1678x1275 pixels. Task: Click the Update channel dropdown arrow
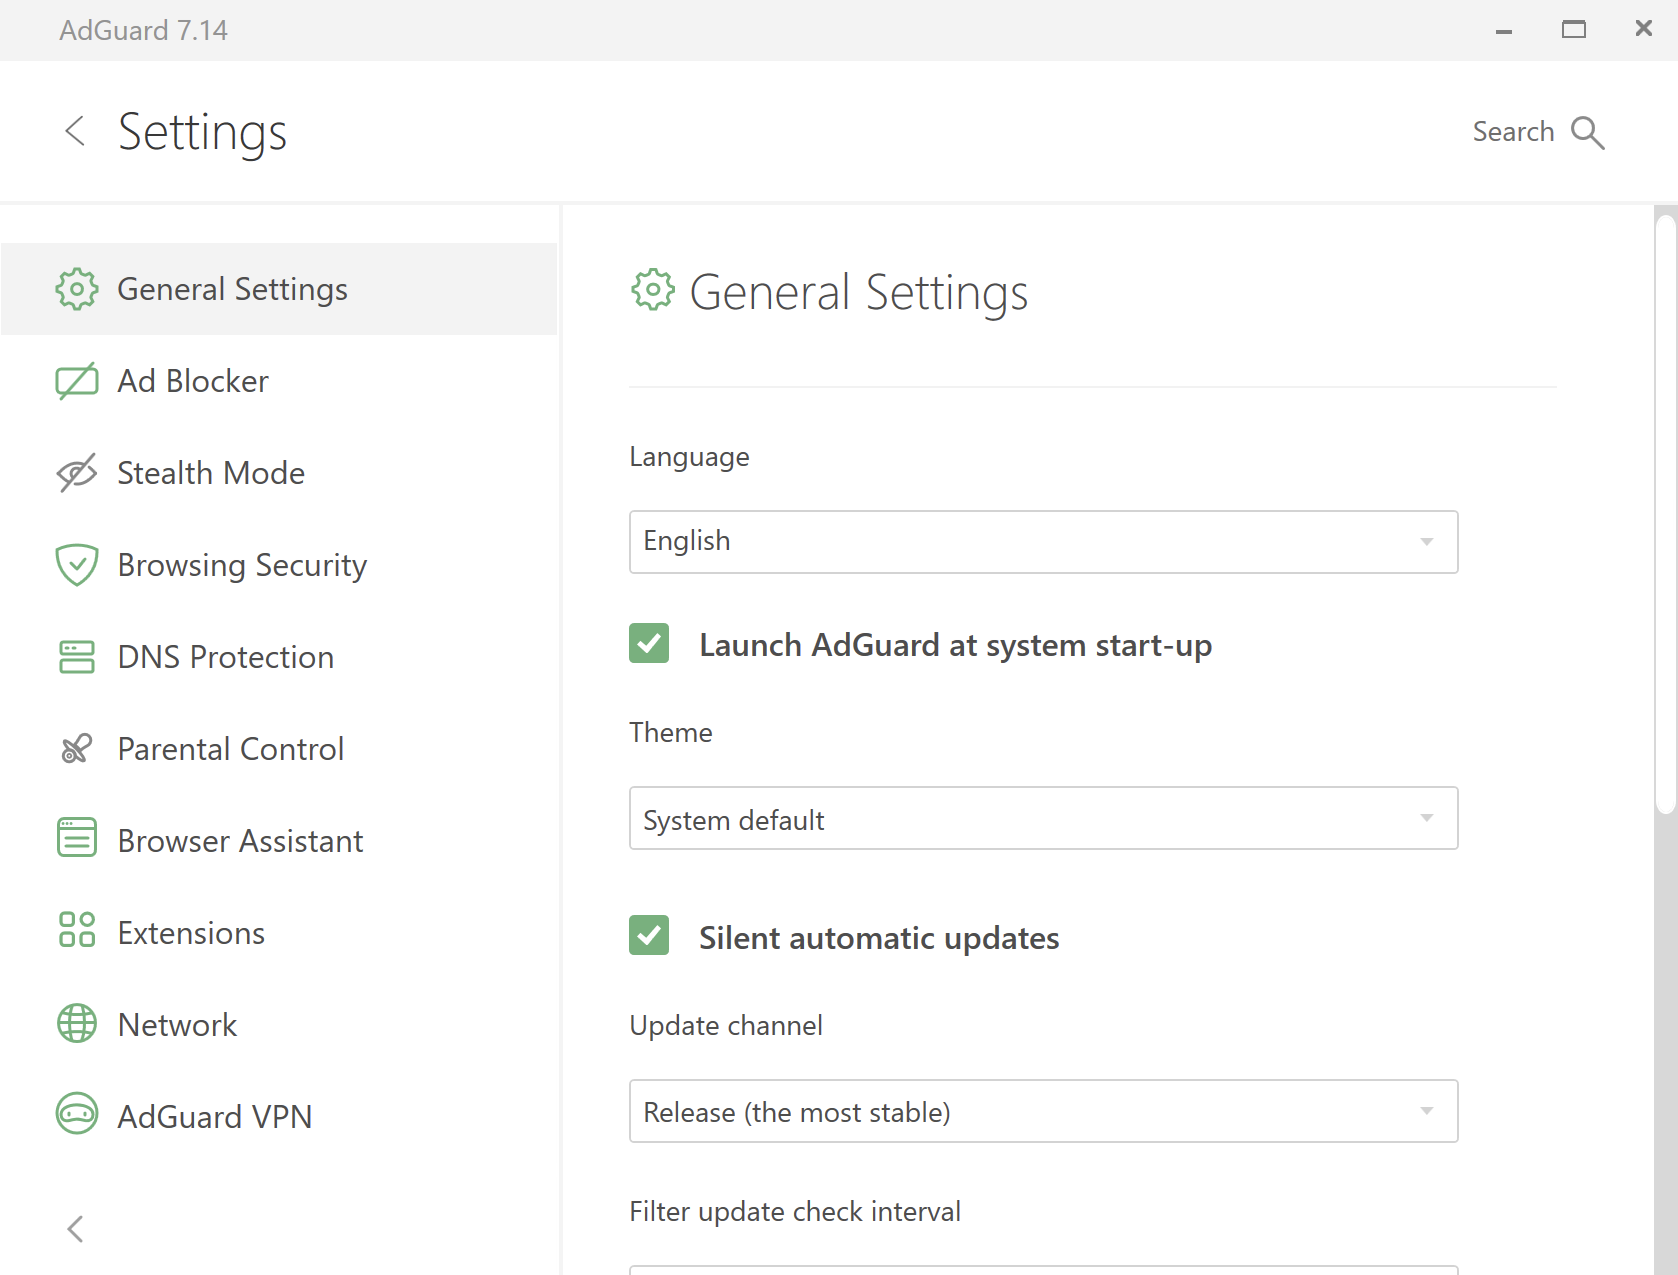click(x=1427, y=1111)
